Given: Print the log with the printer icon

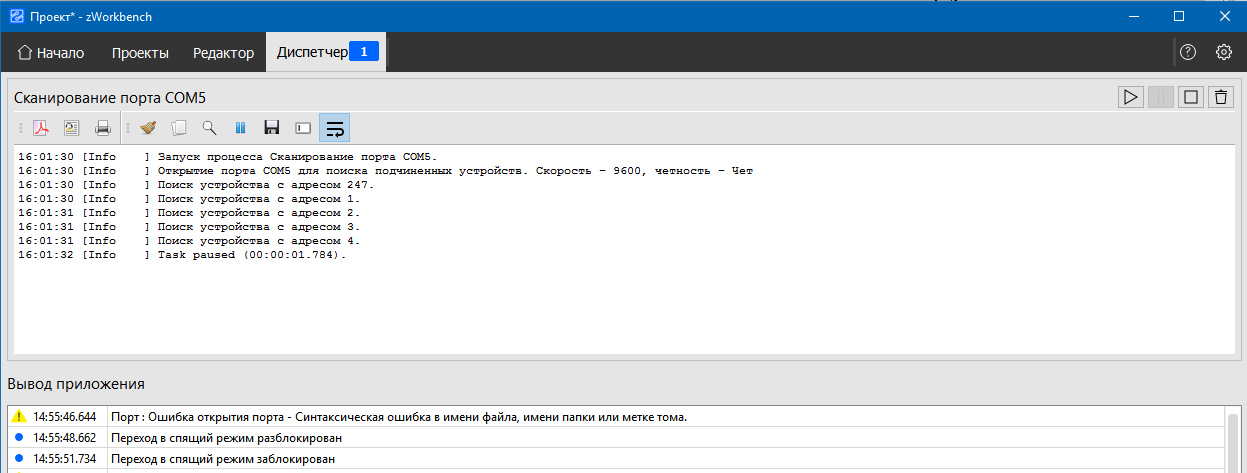Looking at the screenshot, I should pos(102,128).
